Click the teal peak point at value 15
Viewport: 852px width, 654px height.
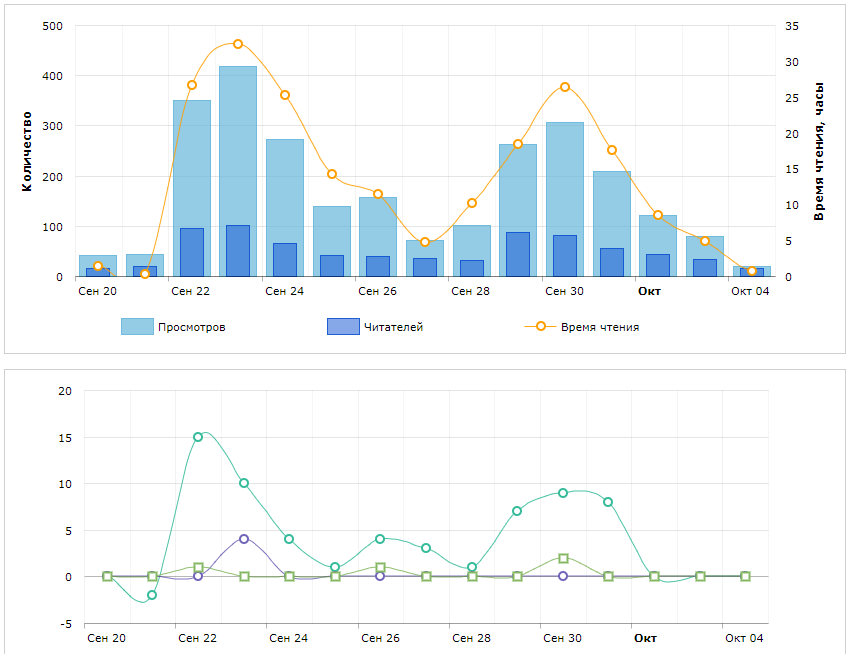198,437
